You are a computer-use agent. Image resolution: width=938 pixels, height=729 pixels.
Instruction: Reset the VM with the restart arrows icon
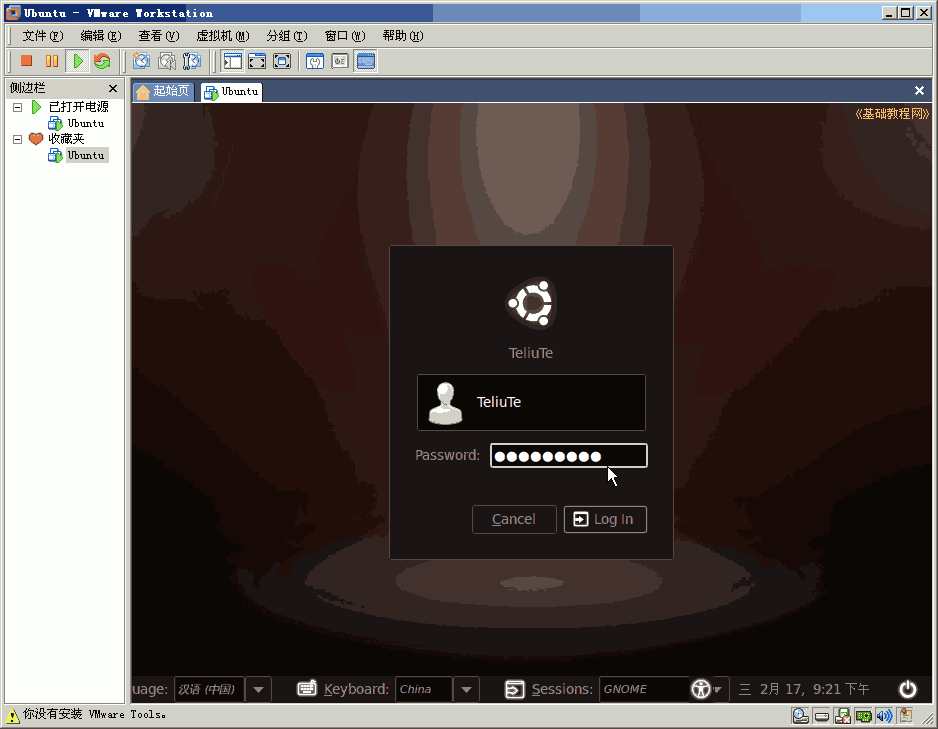pyautogui.click(x=102, y=61)
